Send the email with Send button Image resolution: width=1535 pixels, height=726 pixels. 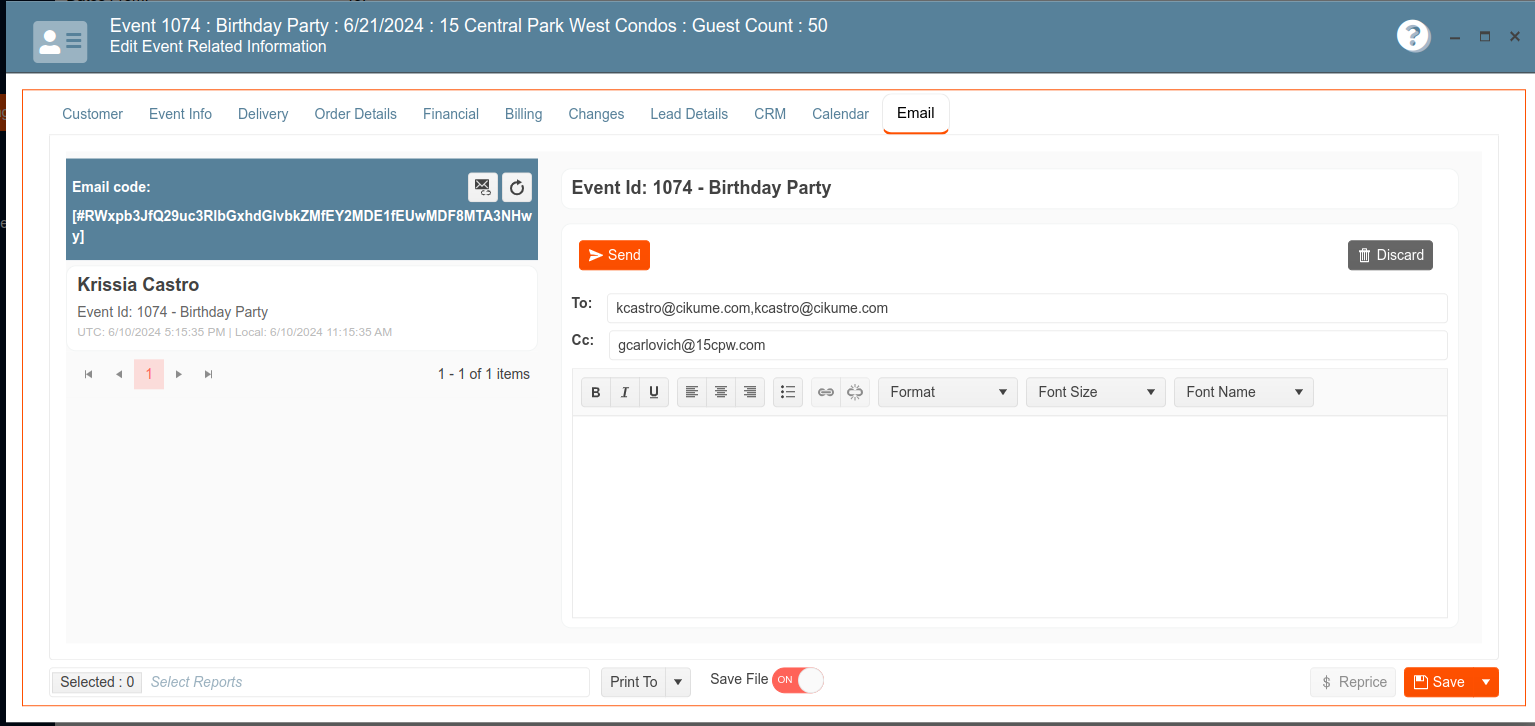614,255
